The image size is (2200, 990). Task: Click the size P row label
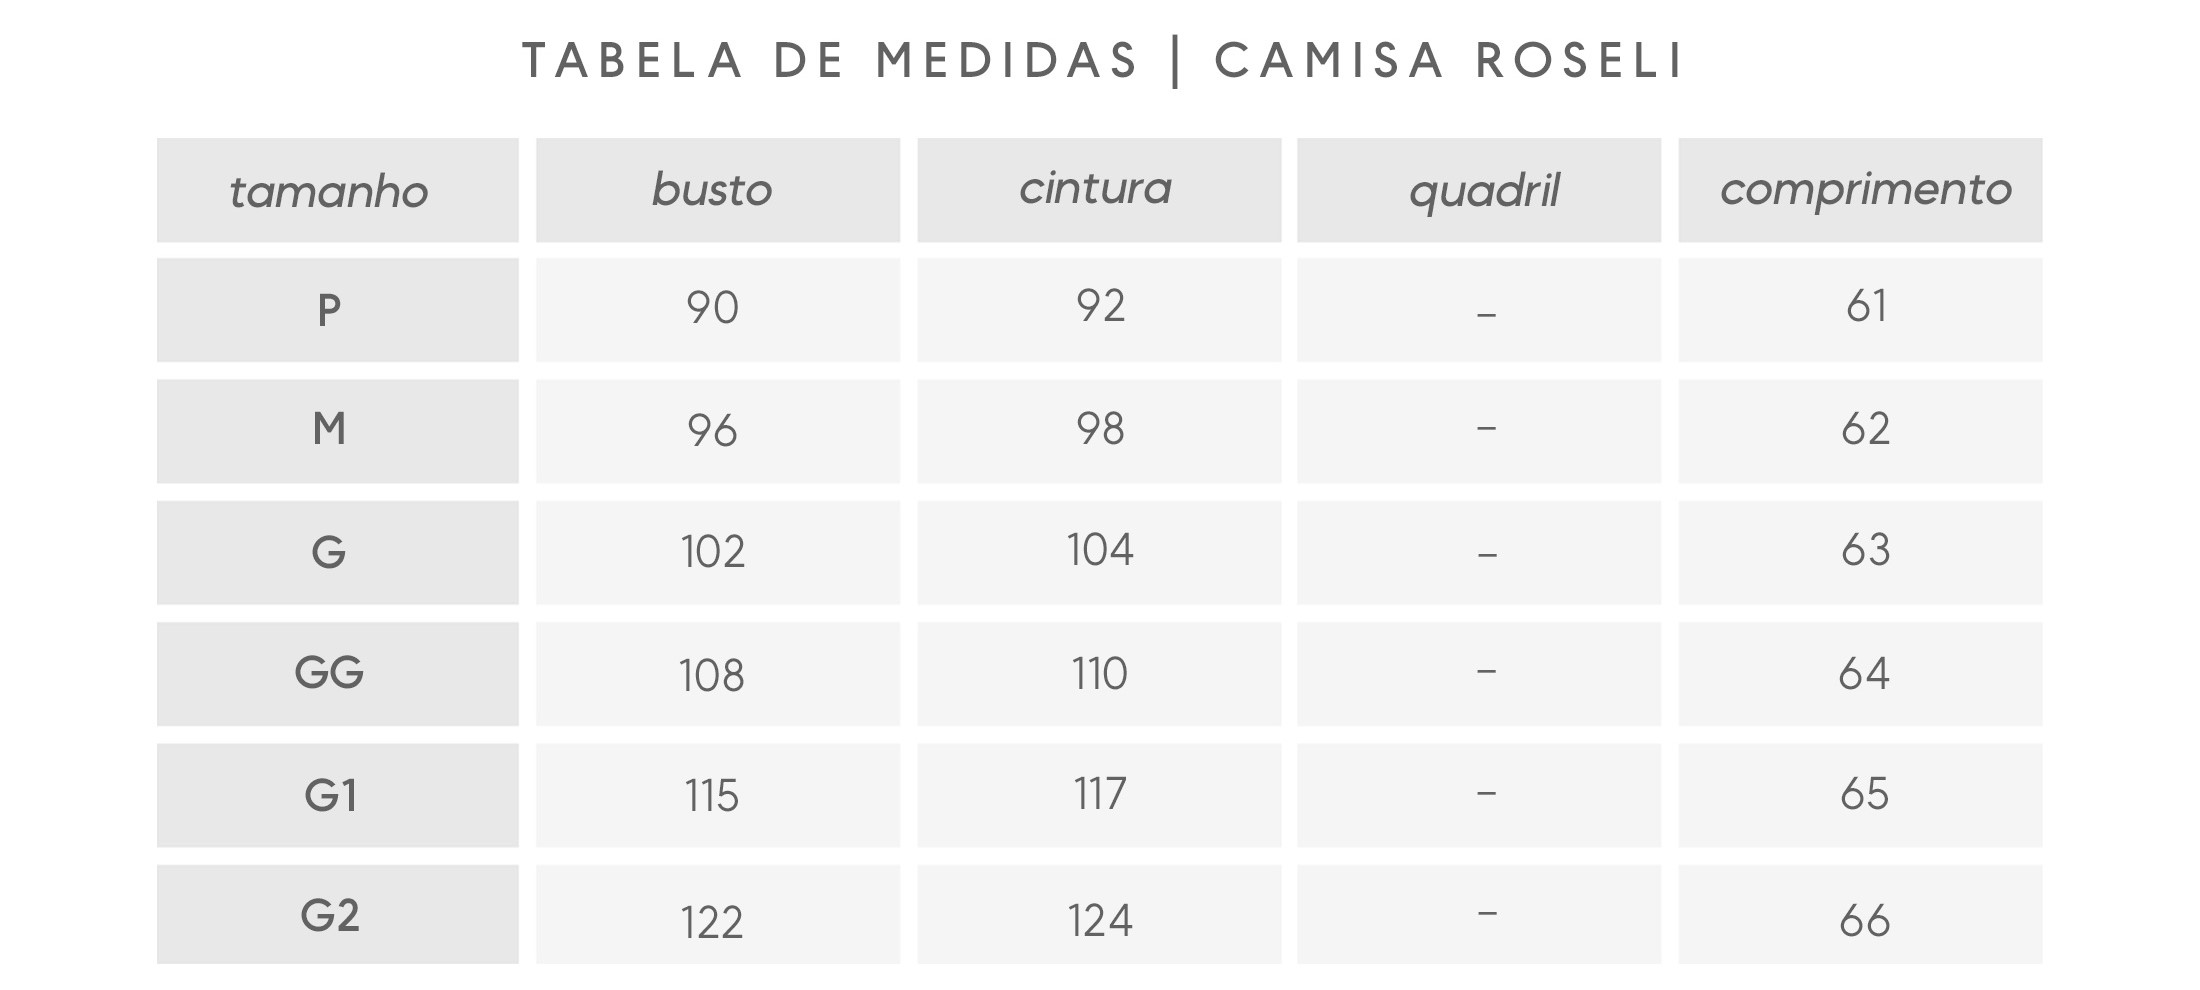(x=329, y=310)
